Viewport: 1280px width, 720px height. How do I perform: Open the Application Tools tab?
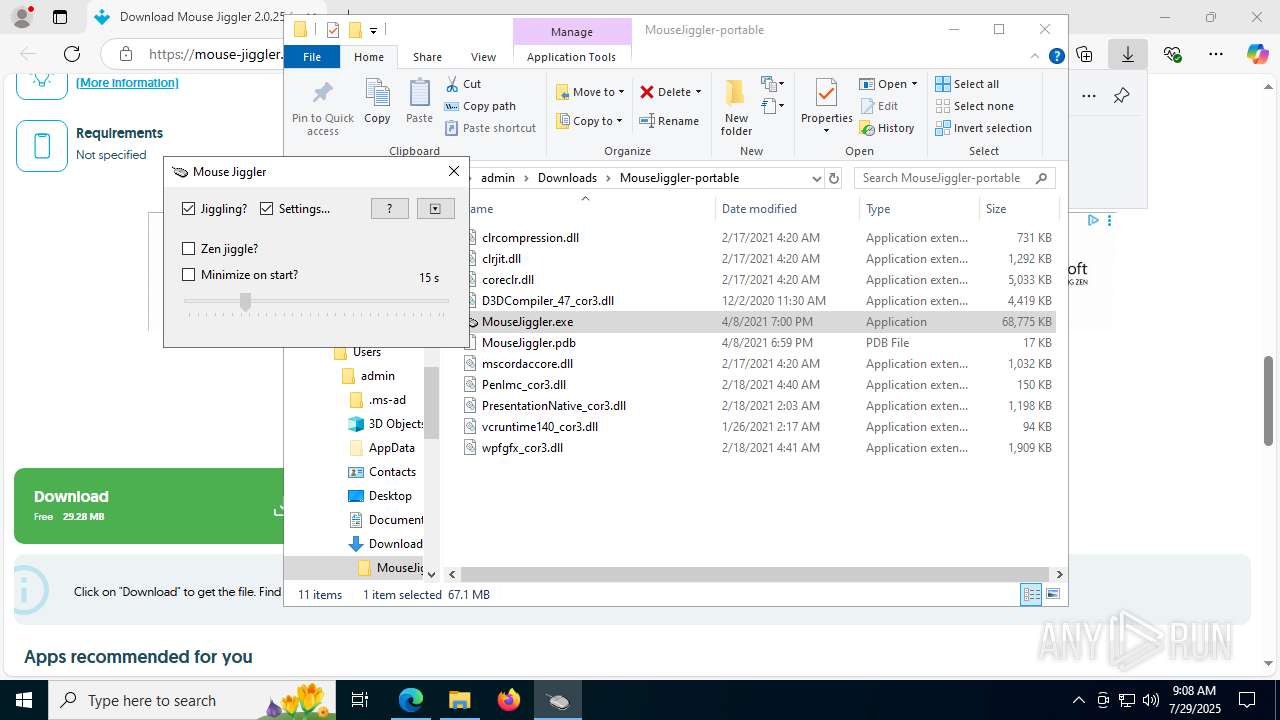[571, 57]
